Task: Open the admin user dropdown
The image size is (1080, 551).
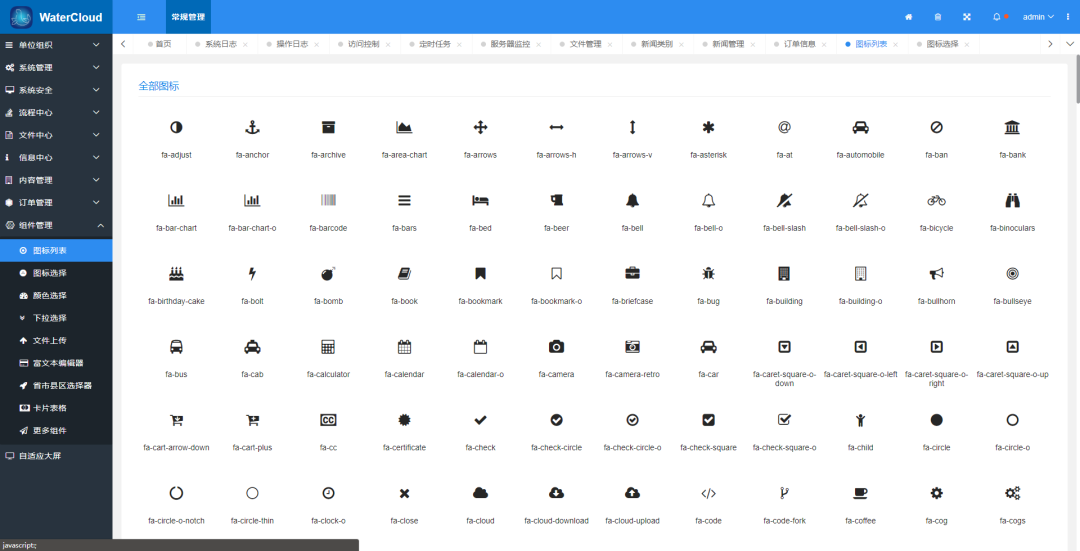Action: click(1038, 17)
